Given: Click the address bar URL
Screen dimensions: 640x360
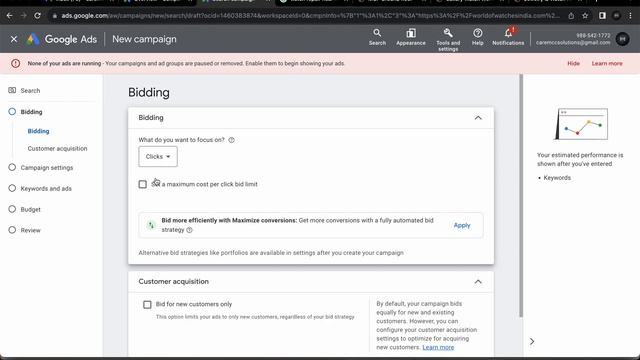Looking at the screenshot, I should (x=310, y=16).
